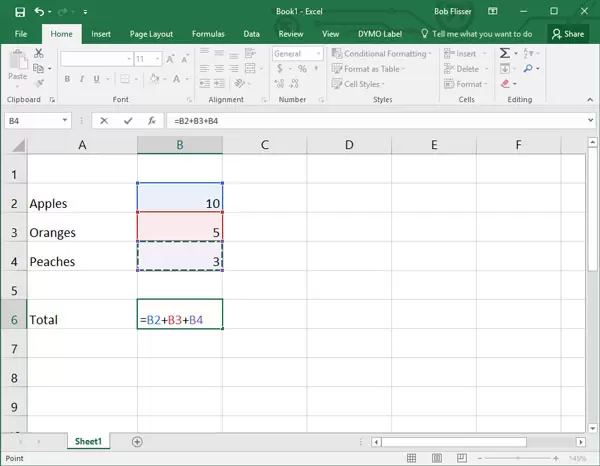
Task: Expand the formula bar with chevron
Action: (x=590, y=121)
